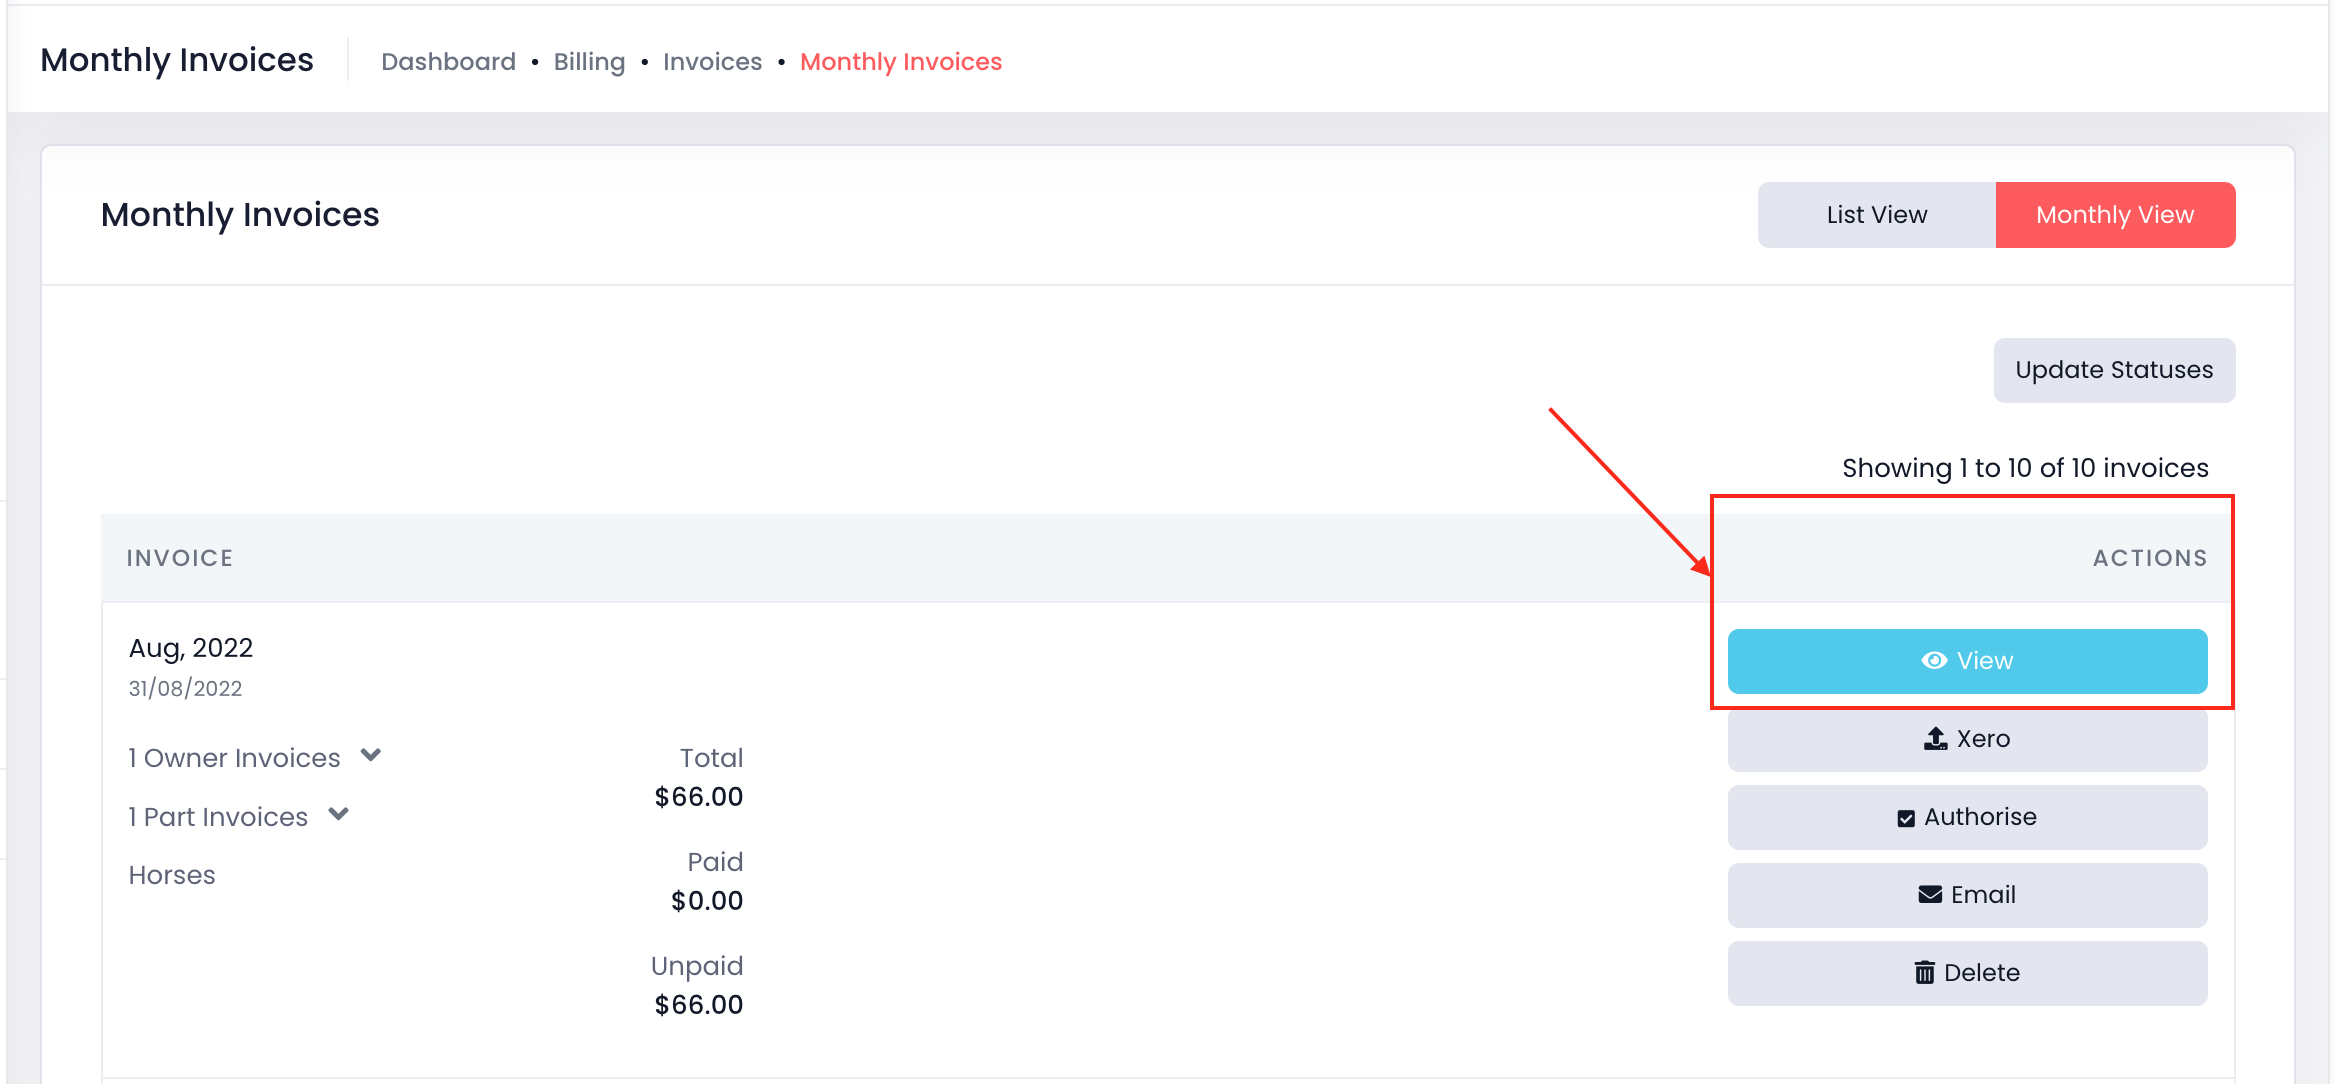Click the 1 Part Invoices label
The width and height of the screenshot is (2334, 1084).
[x=218, y=817]
